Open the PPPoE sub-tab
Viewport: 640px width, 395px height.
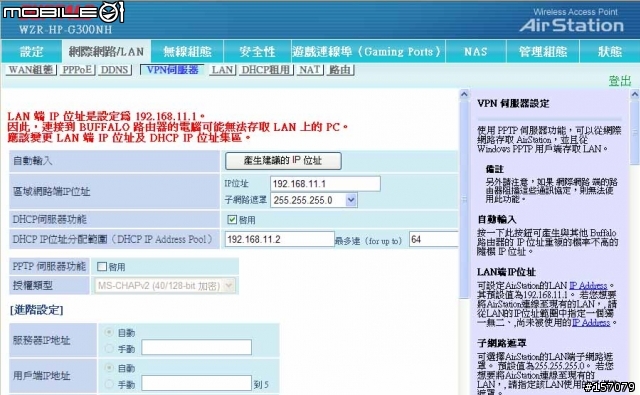[x=77, y=70]
